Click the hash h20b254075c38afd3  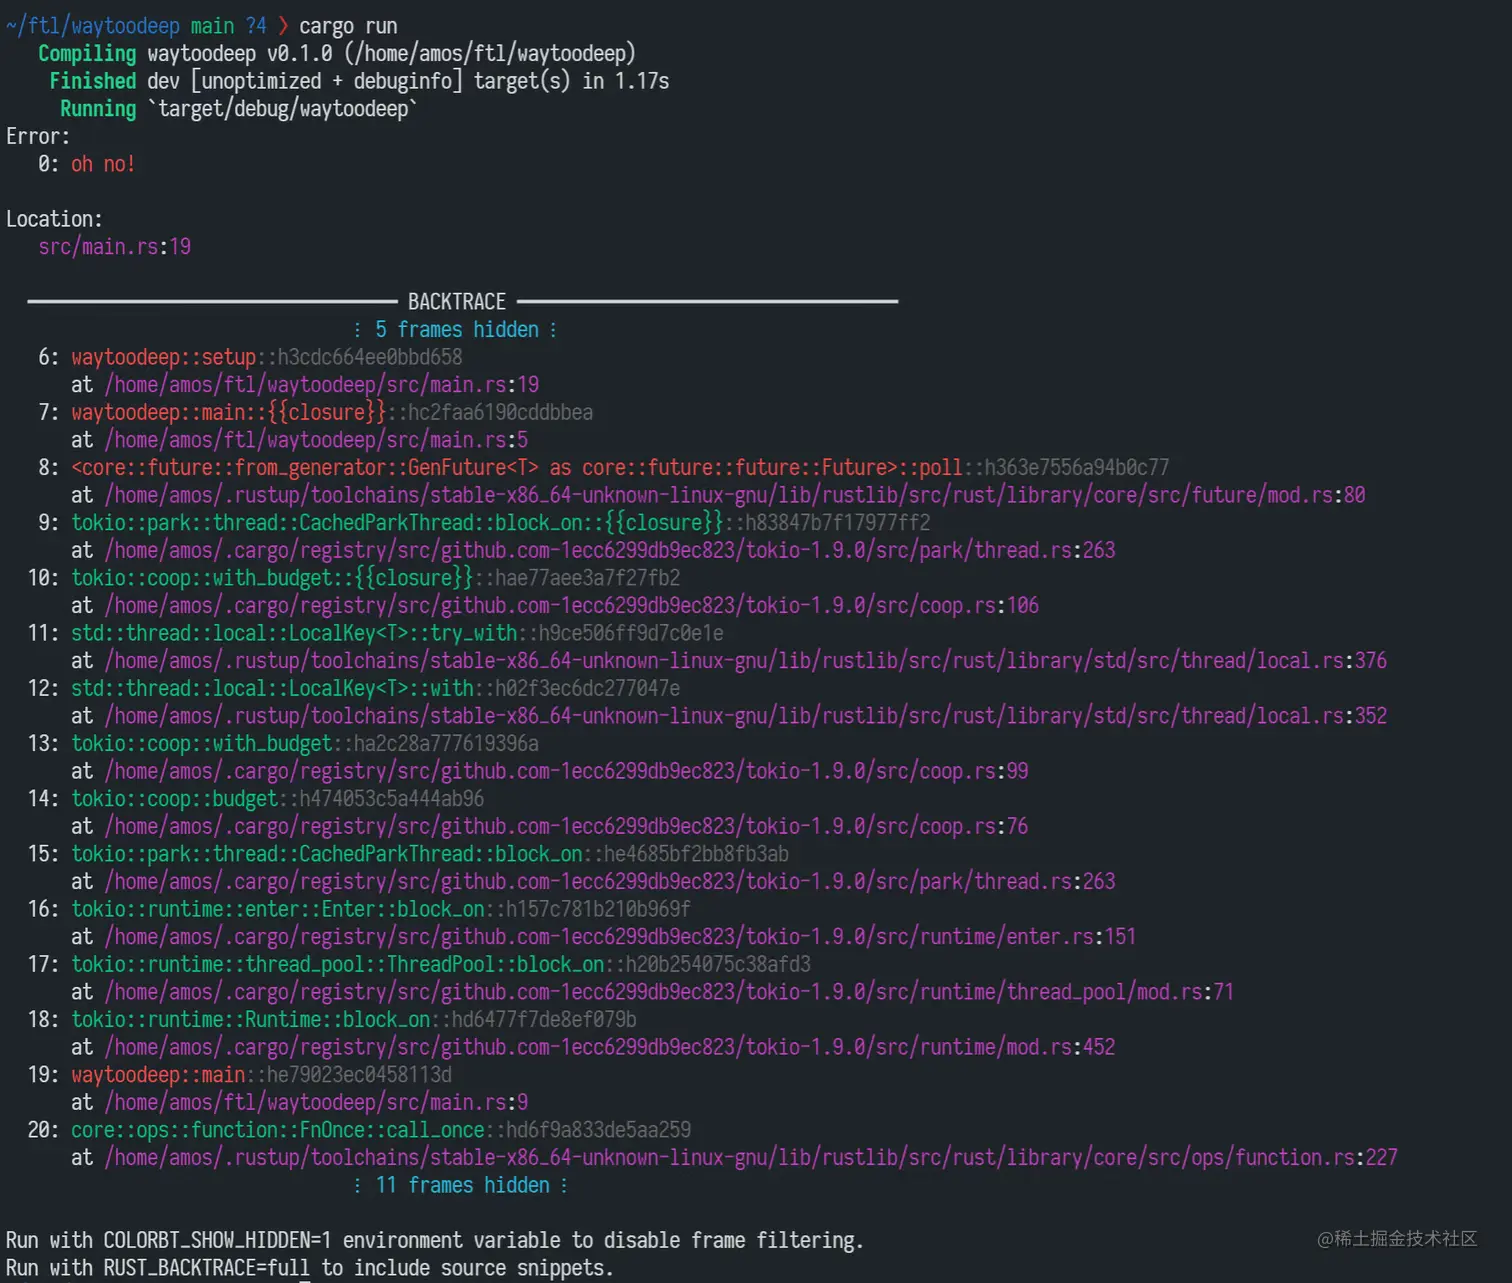coord(718,964)
